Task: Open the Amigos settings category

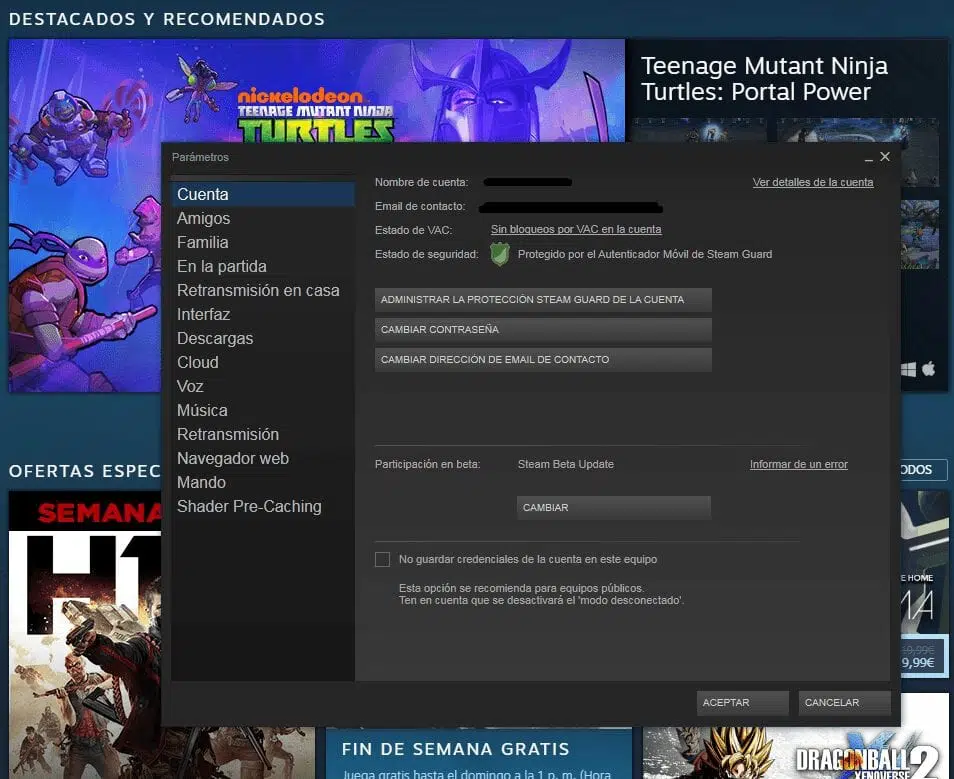Action: (x=203, y=218)
